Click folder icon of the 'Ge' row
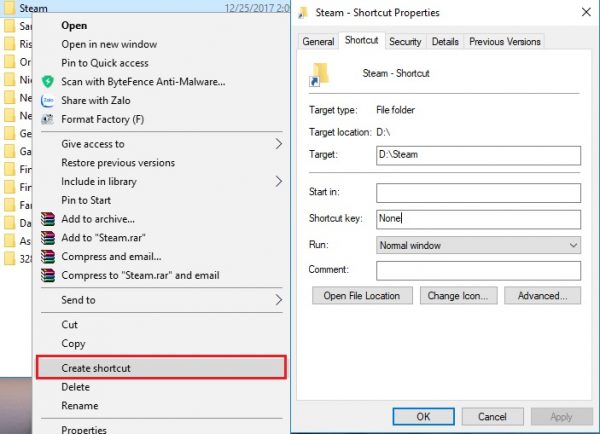 coord(10,133)
